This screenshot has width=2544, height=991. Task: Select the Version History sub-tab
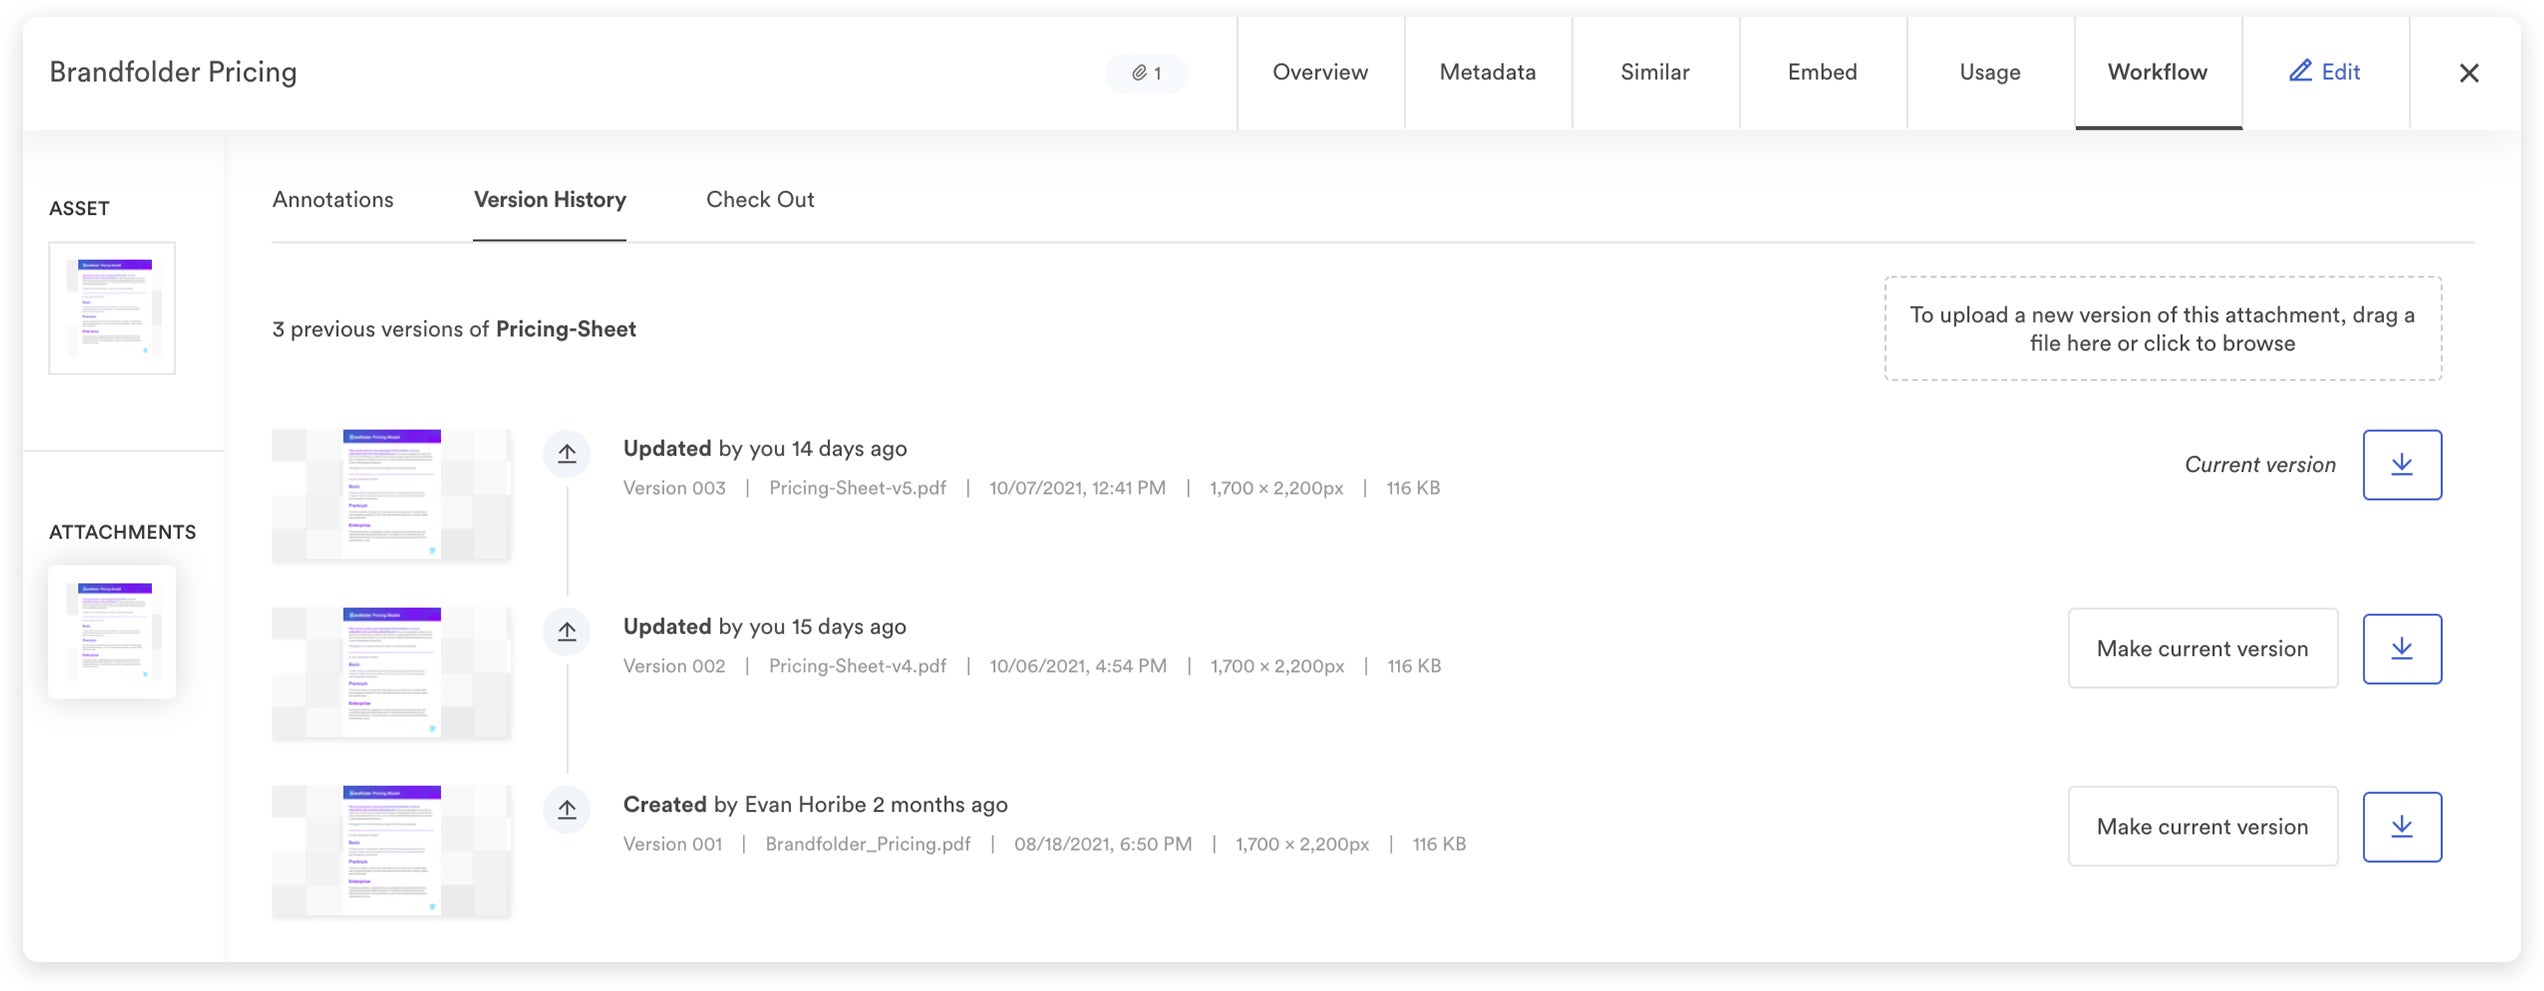pos(550,200)
